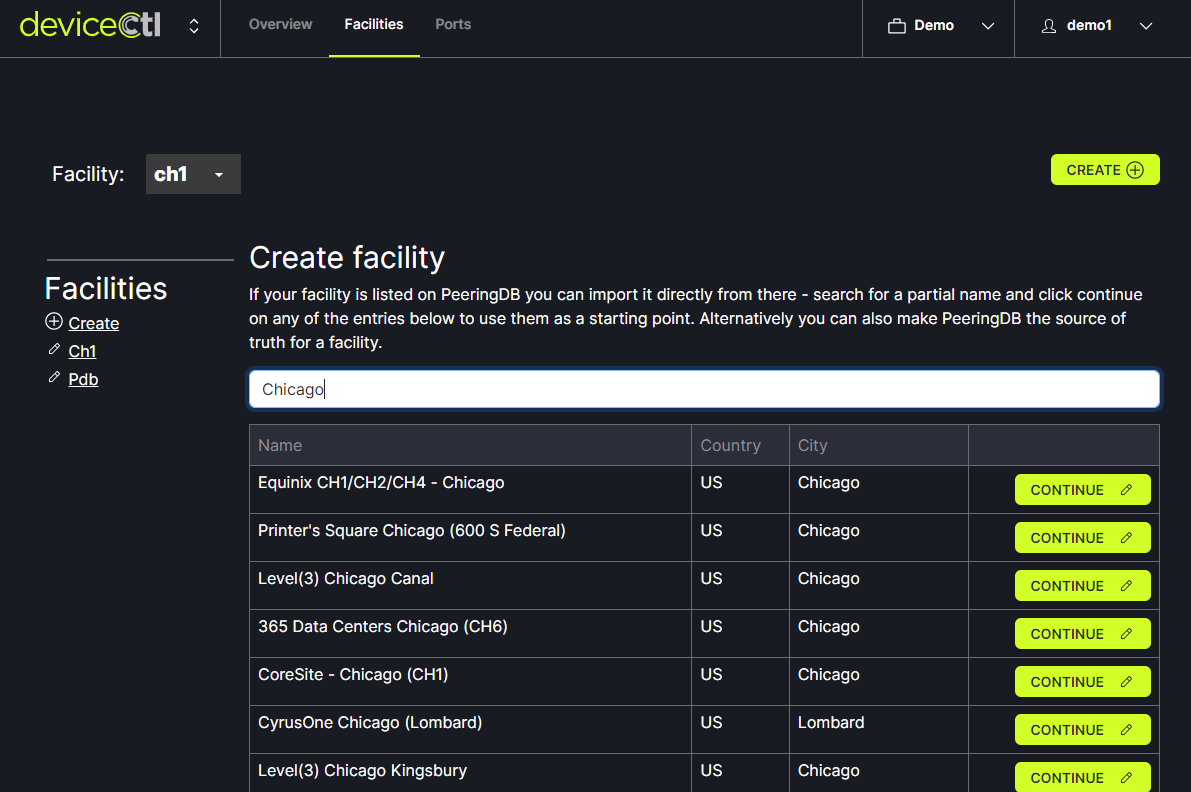Open the Pdb facility link
The image size is (1191, 792).
(83, 379)
